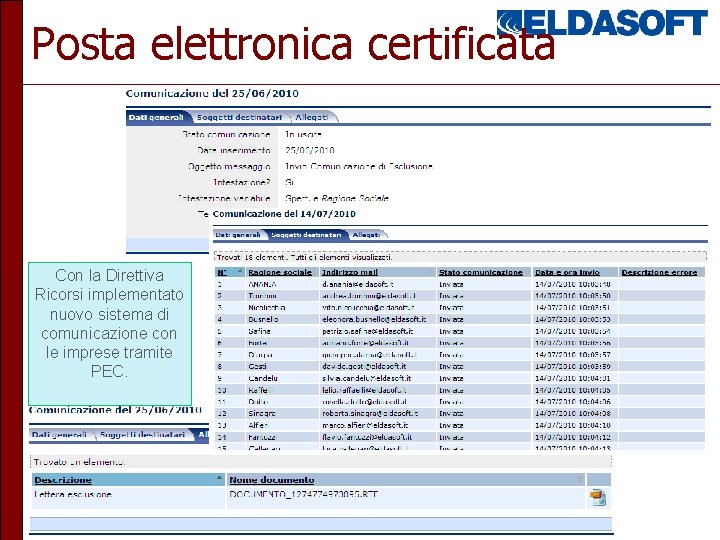The height and width of the screenshot is (540, 720).
Task: Click the DOCUMENTO_1274774373035.RTF file name
Action: (303, 495)
